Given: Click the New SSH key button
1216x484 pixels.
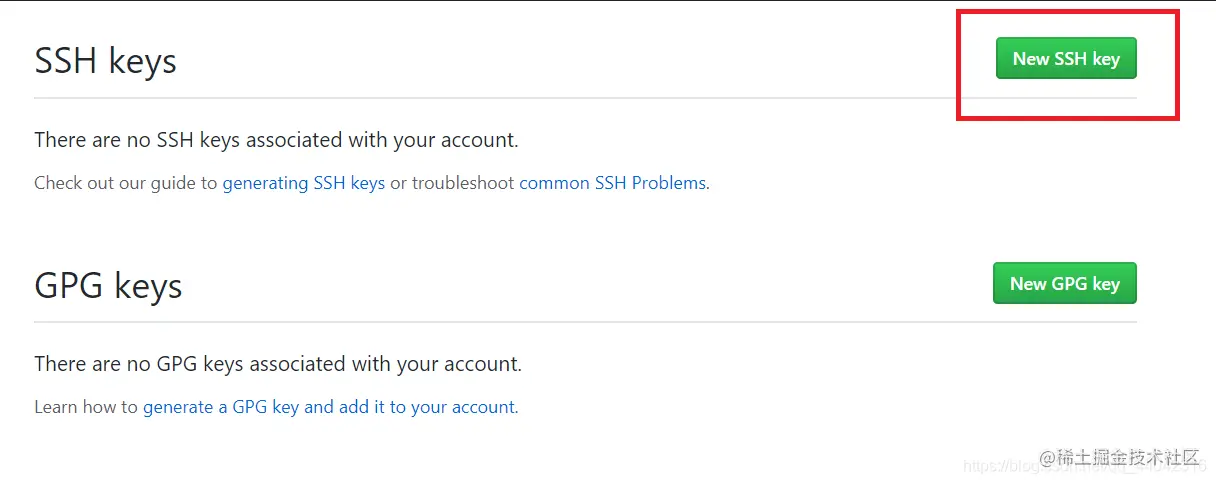Looking at the screenshot, I should pyautogui.click(x=1066, y=59).
